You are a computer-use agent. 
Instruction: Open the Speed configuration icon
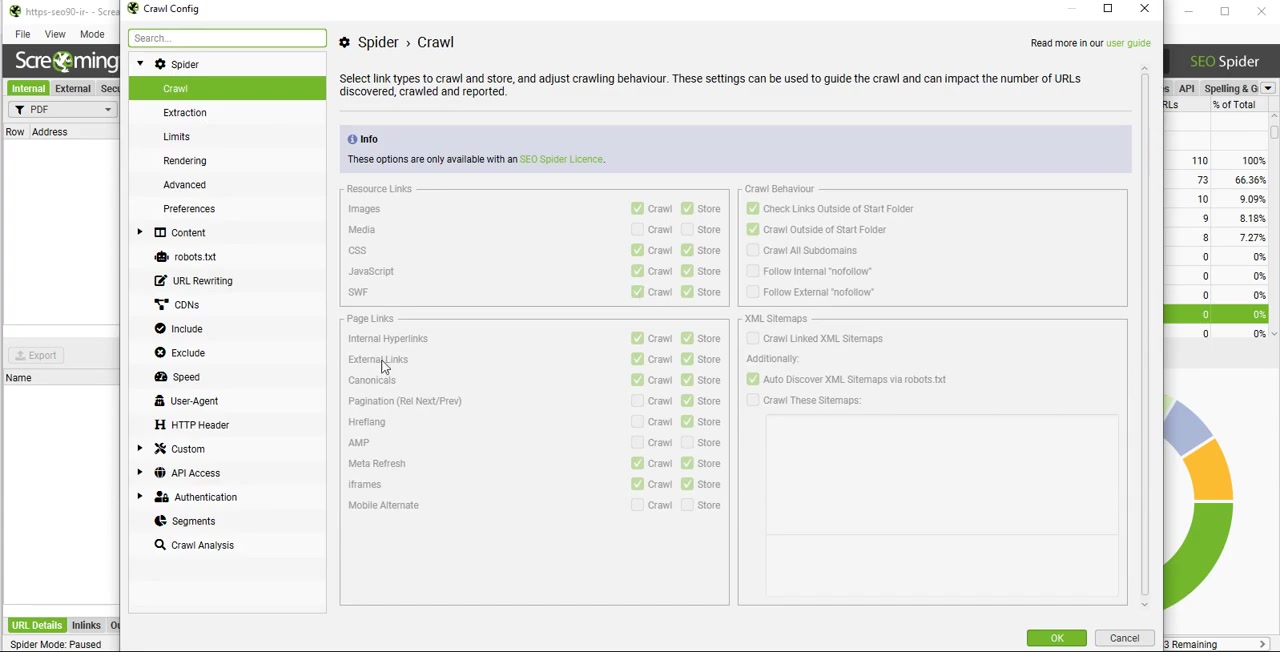pos(160,377)
